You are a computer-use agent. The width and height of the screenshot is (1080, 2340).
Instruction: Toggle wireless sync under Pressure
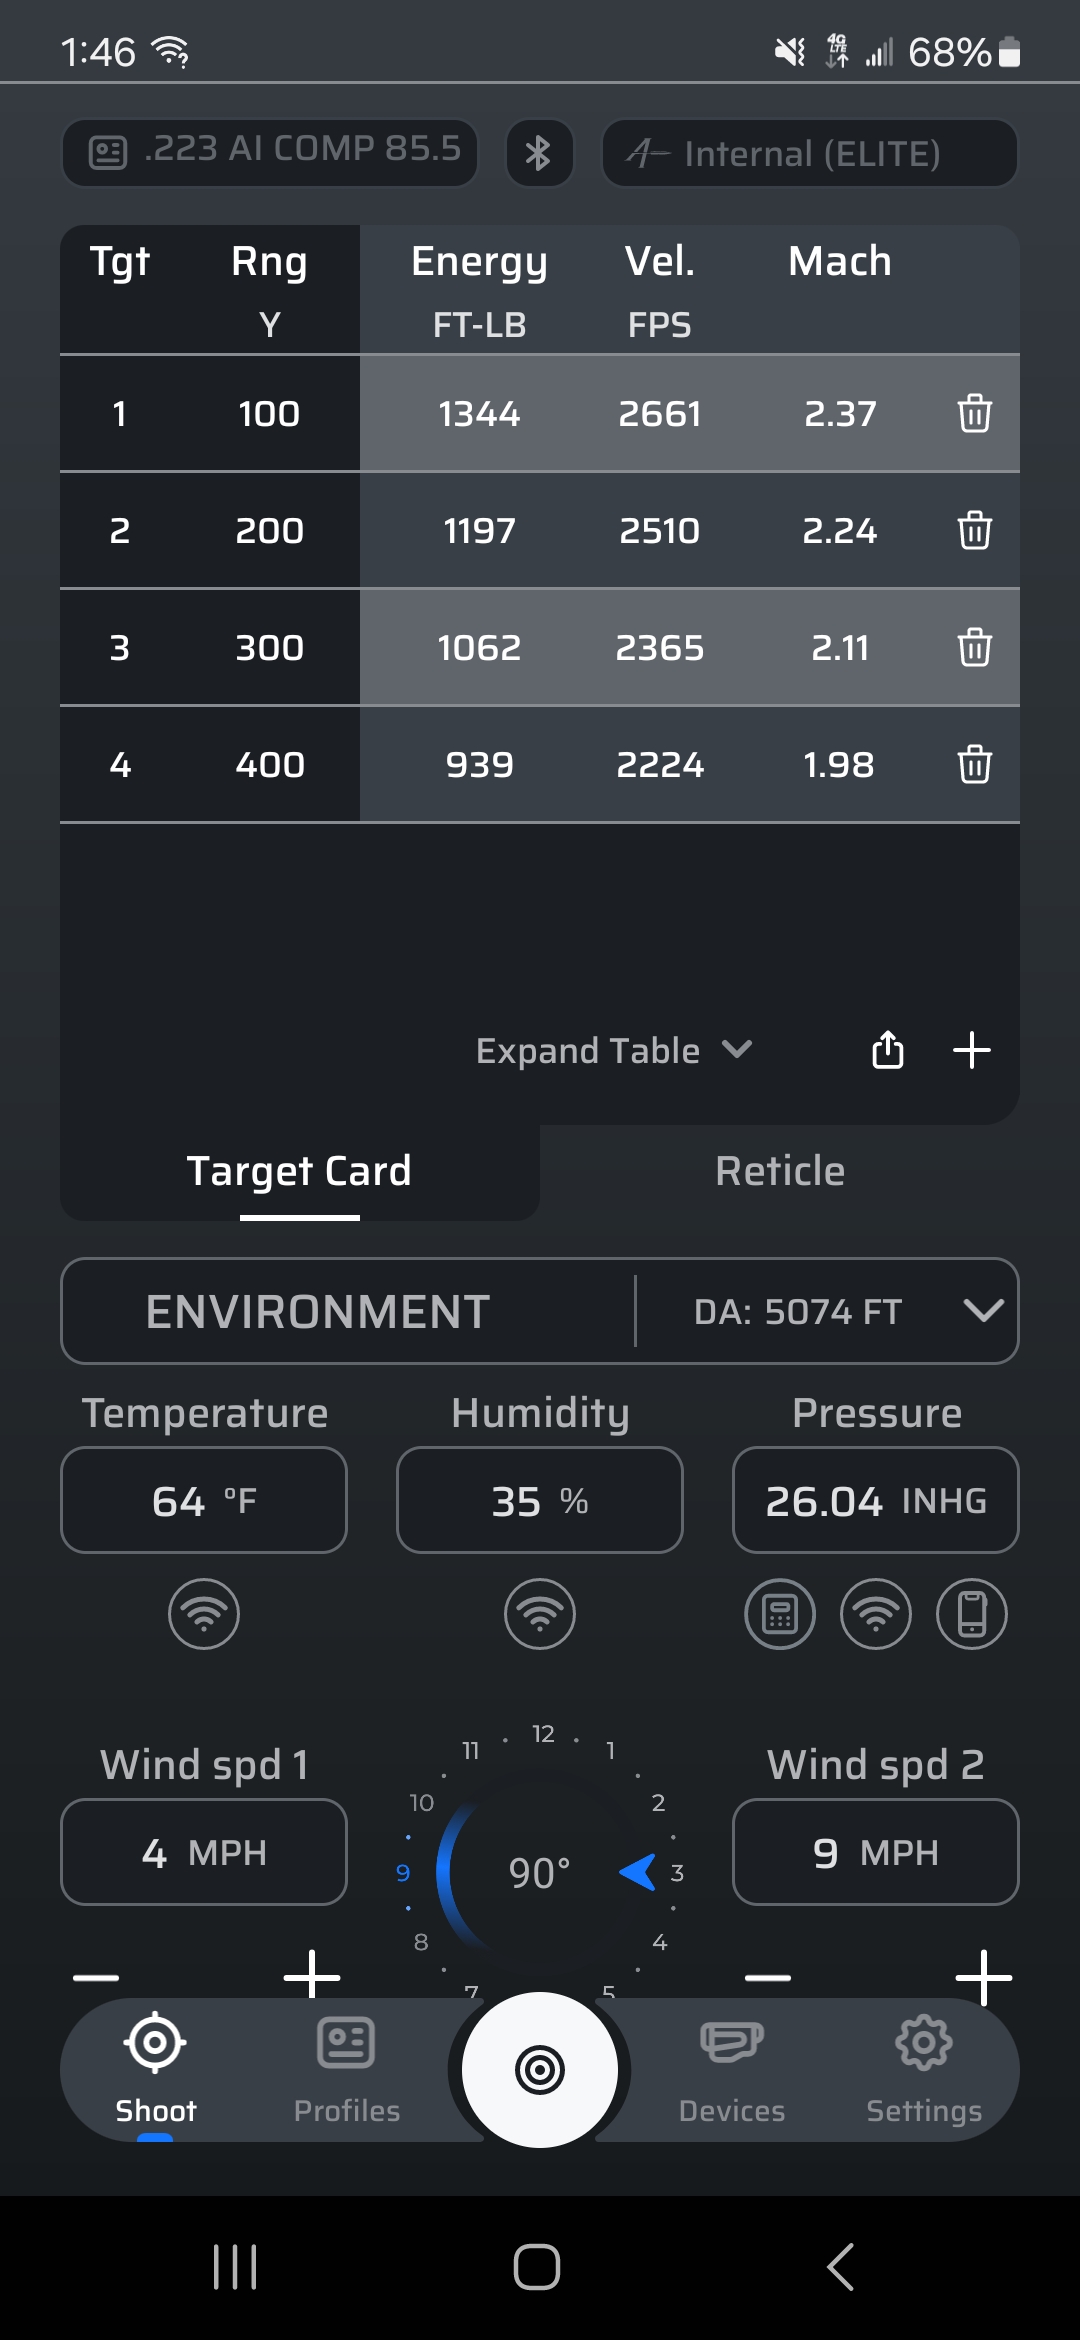(x=876, y=1614)
